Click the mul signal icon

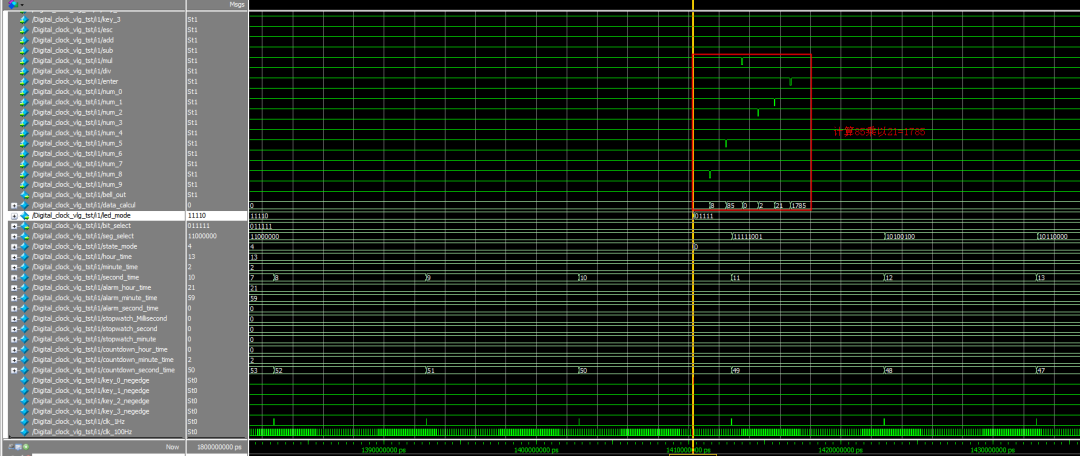tap(25, 60)
